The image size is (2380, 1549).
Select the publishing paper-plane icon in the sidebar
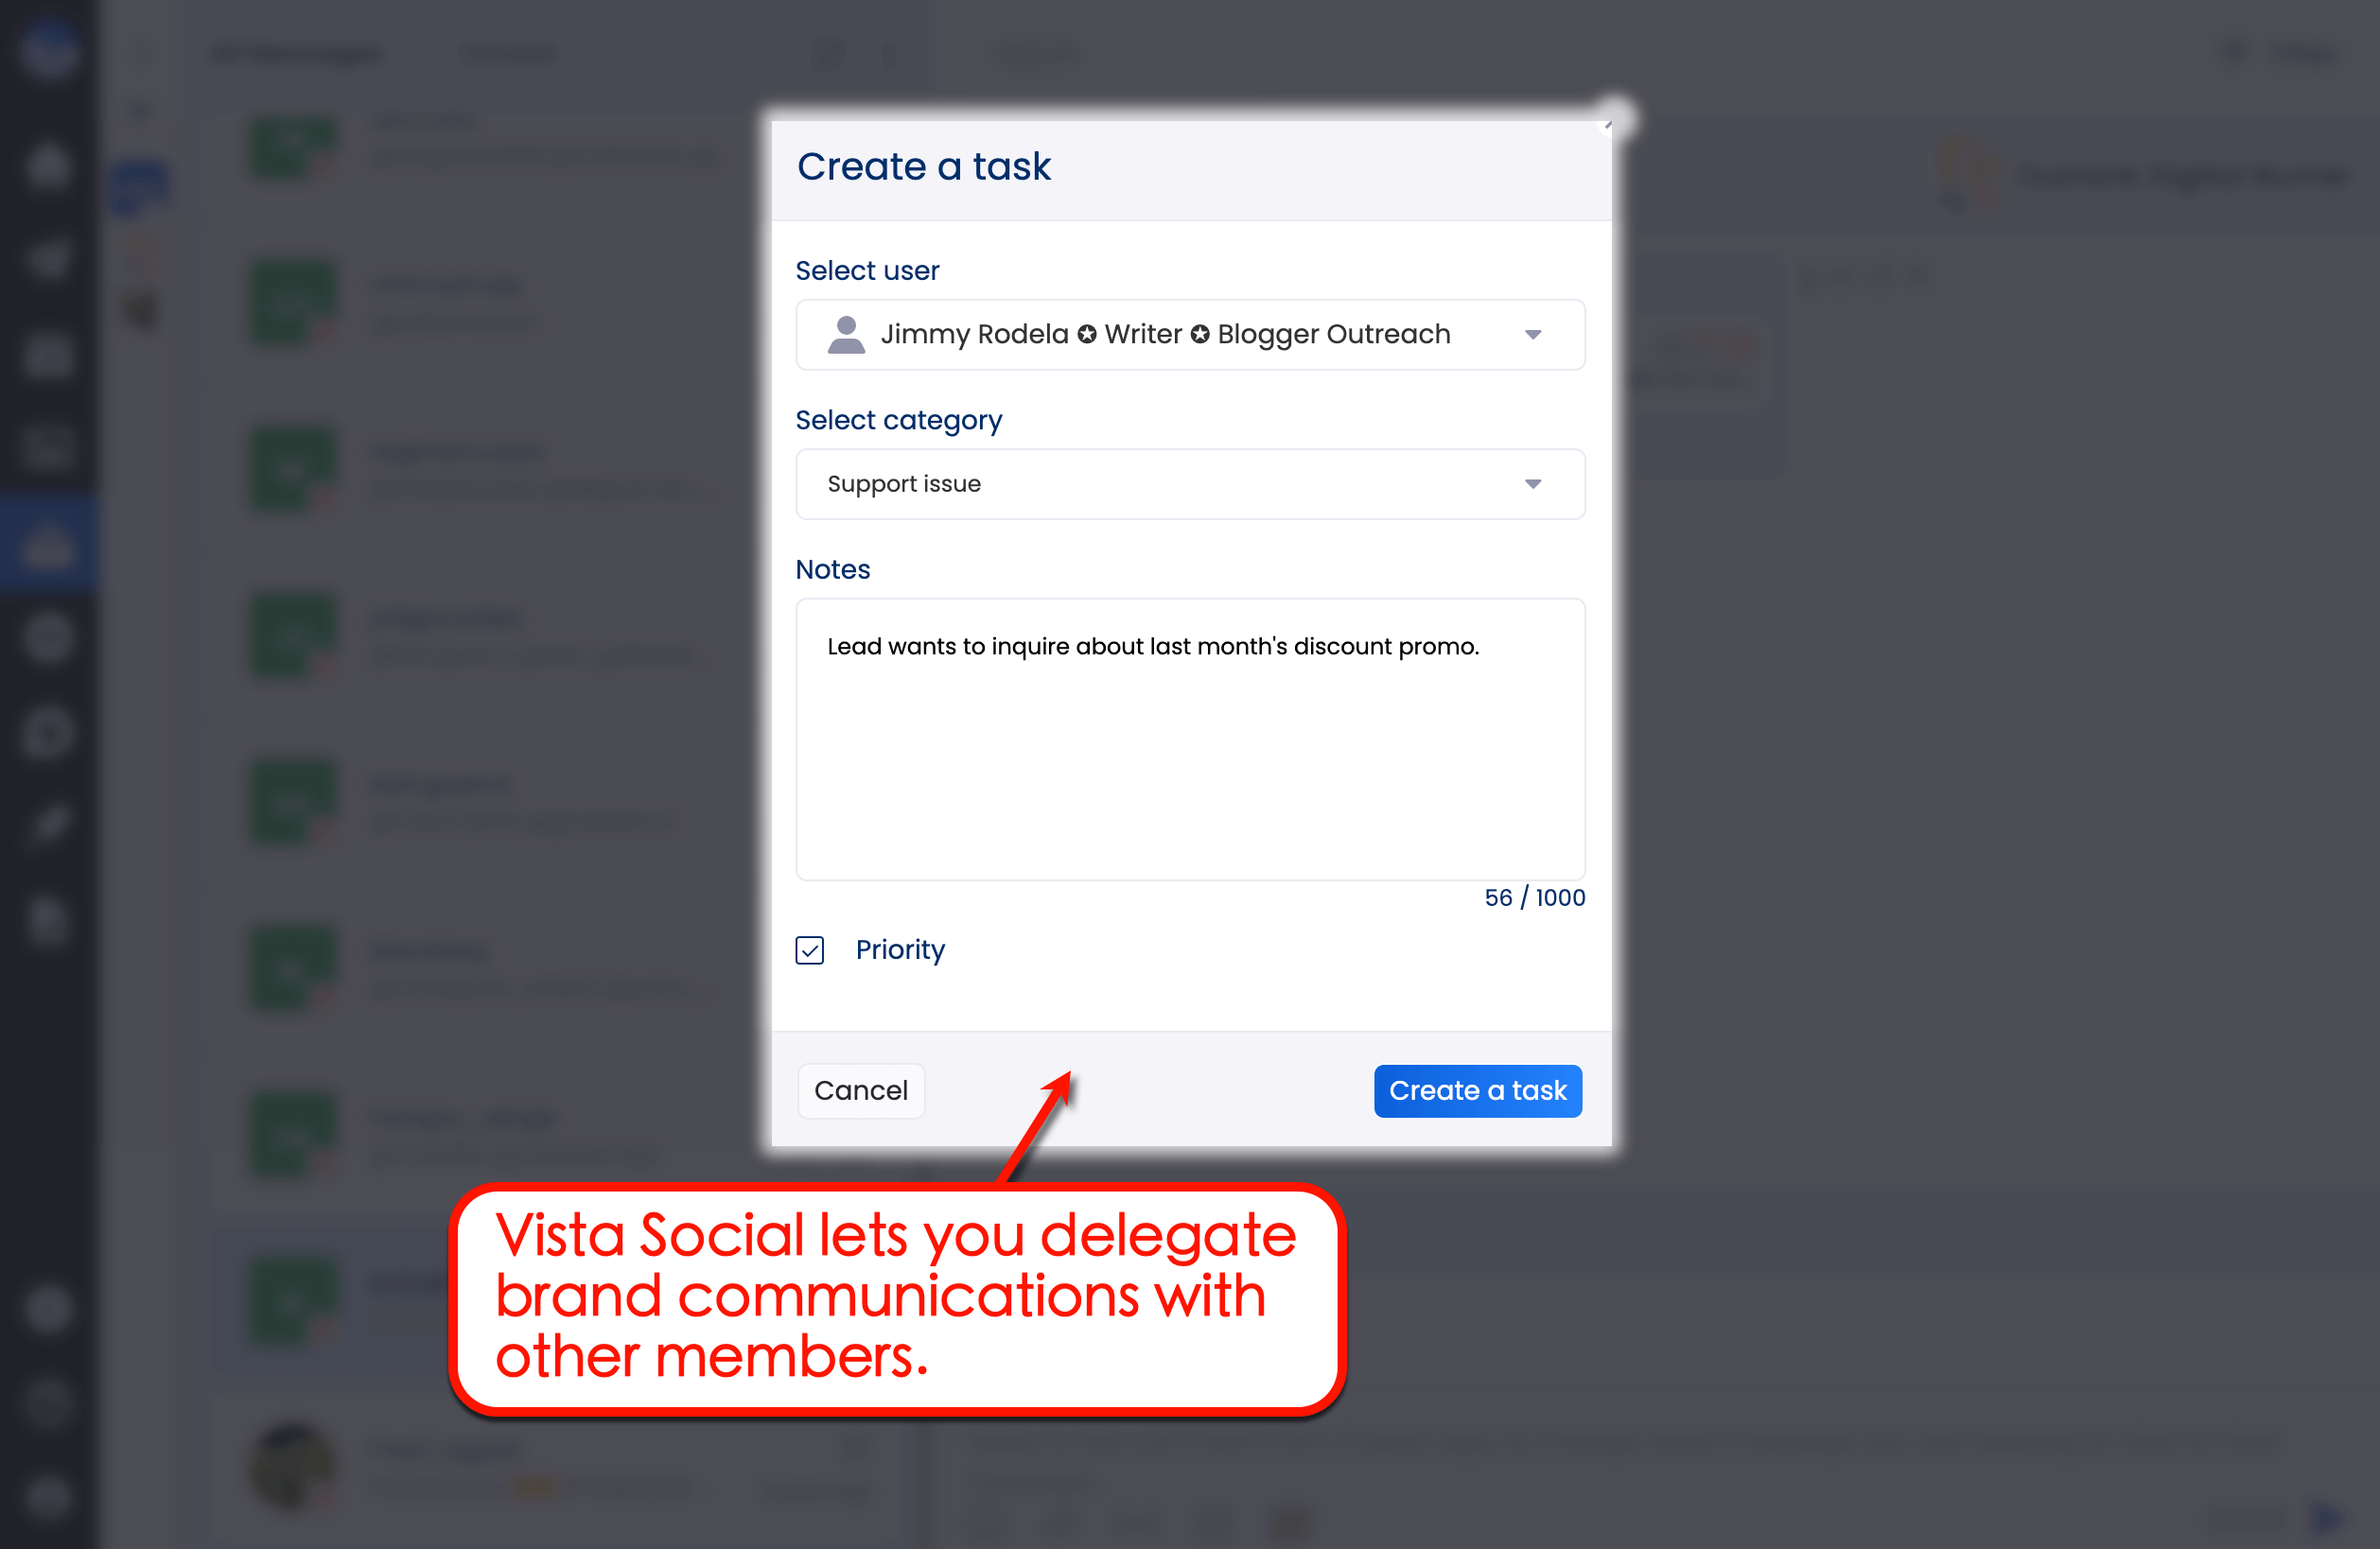tap(48, 258)
